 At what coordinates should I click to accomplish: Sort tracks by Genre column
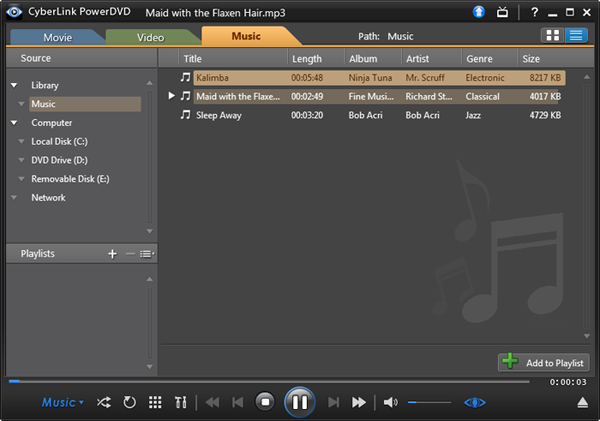pos(490,59)
